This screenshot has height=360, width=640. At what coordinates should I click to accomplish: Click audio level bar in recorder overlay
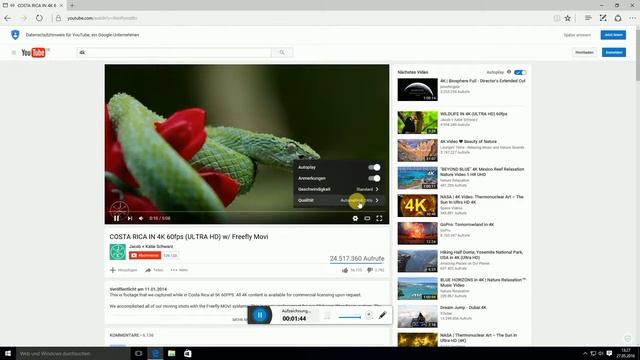pyautogui.click(x=350, y=317)
